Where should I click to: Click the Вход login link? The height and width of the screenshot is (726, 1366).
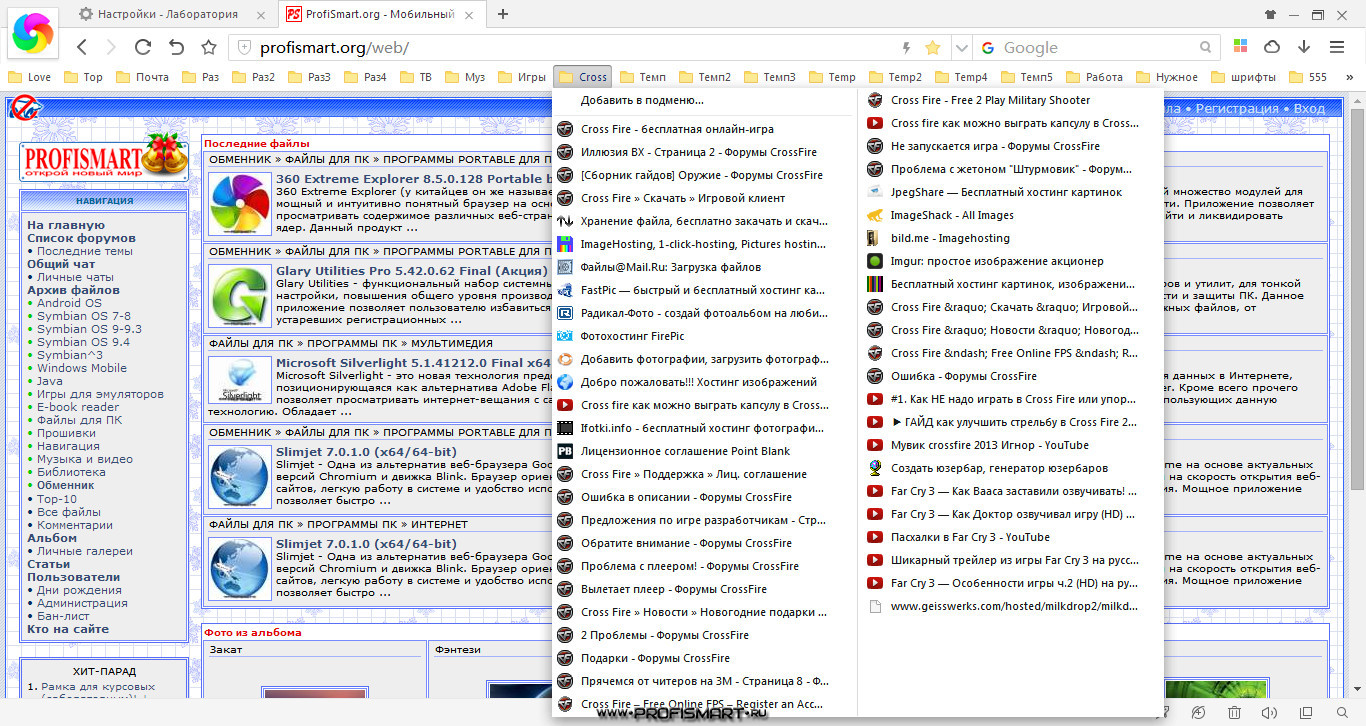pos(1309,108)
